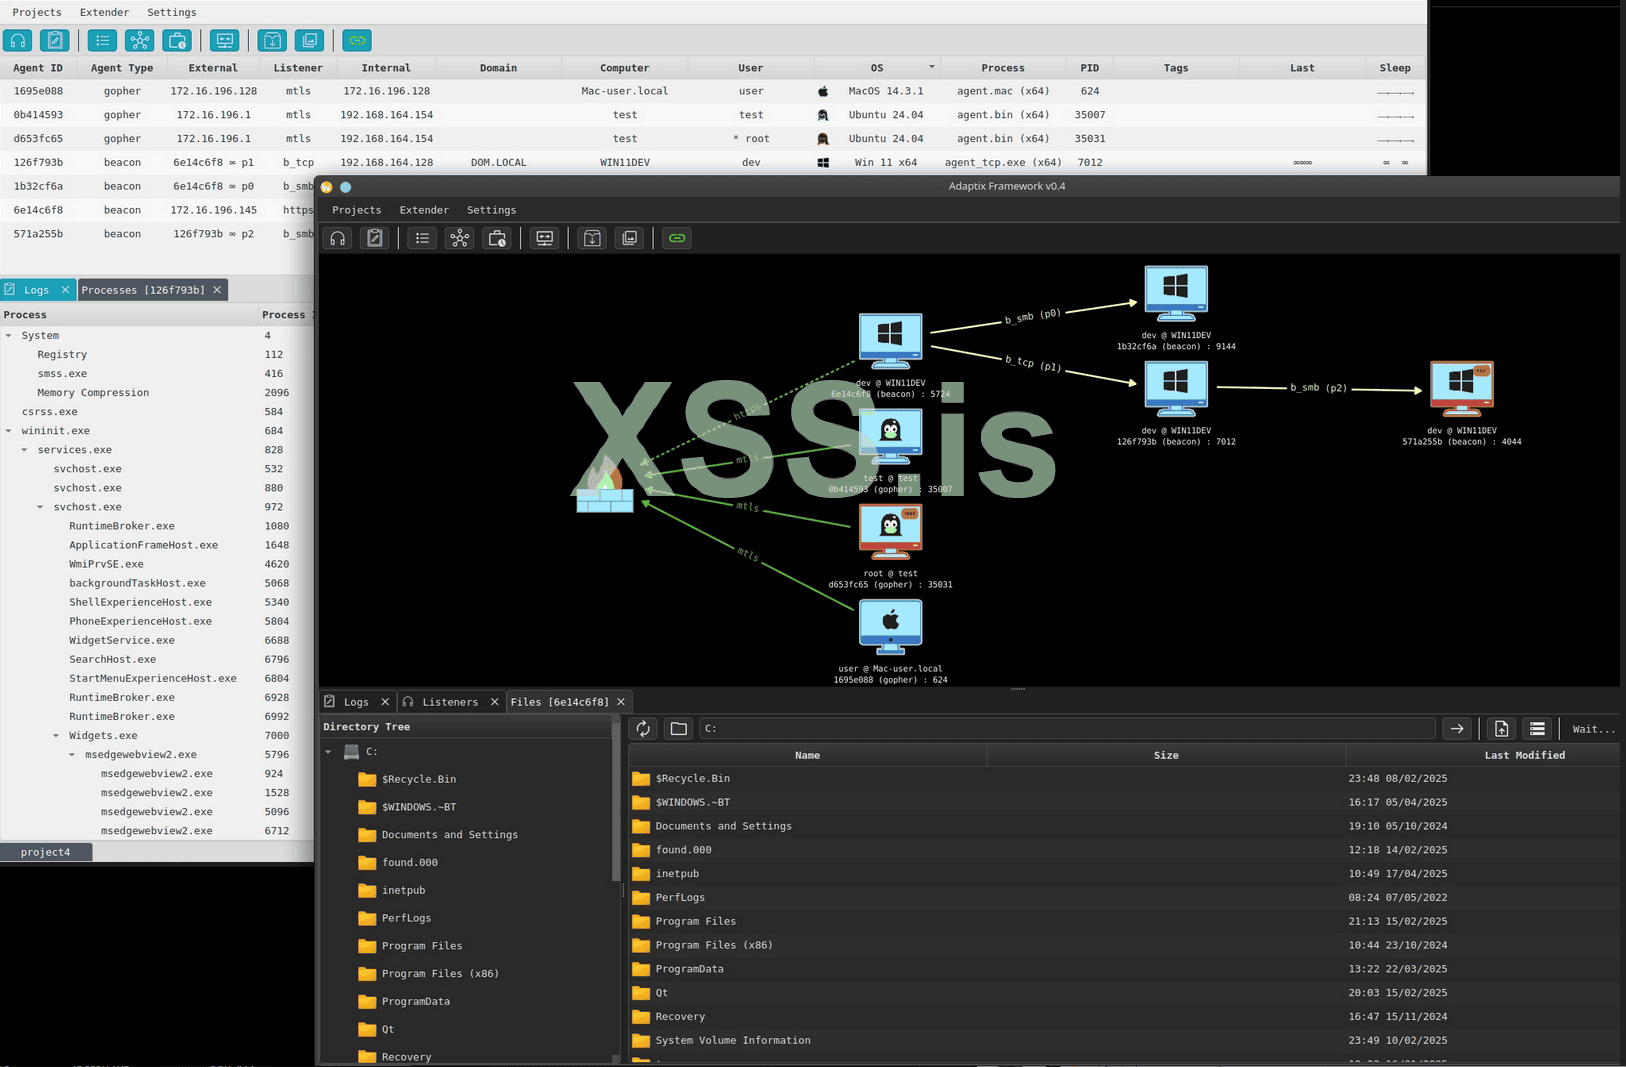Open the Extender menu in dark window
1626x1067 pixels.
[424, 210]
